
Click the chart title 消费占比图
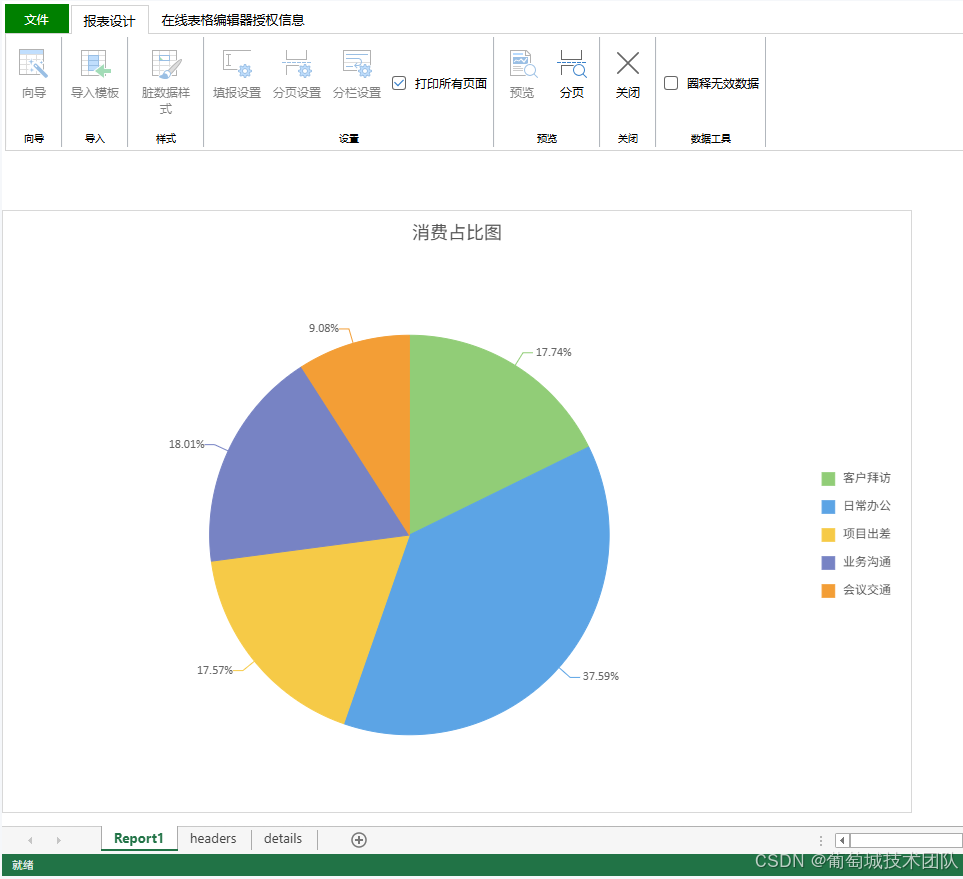[457, 233]
